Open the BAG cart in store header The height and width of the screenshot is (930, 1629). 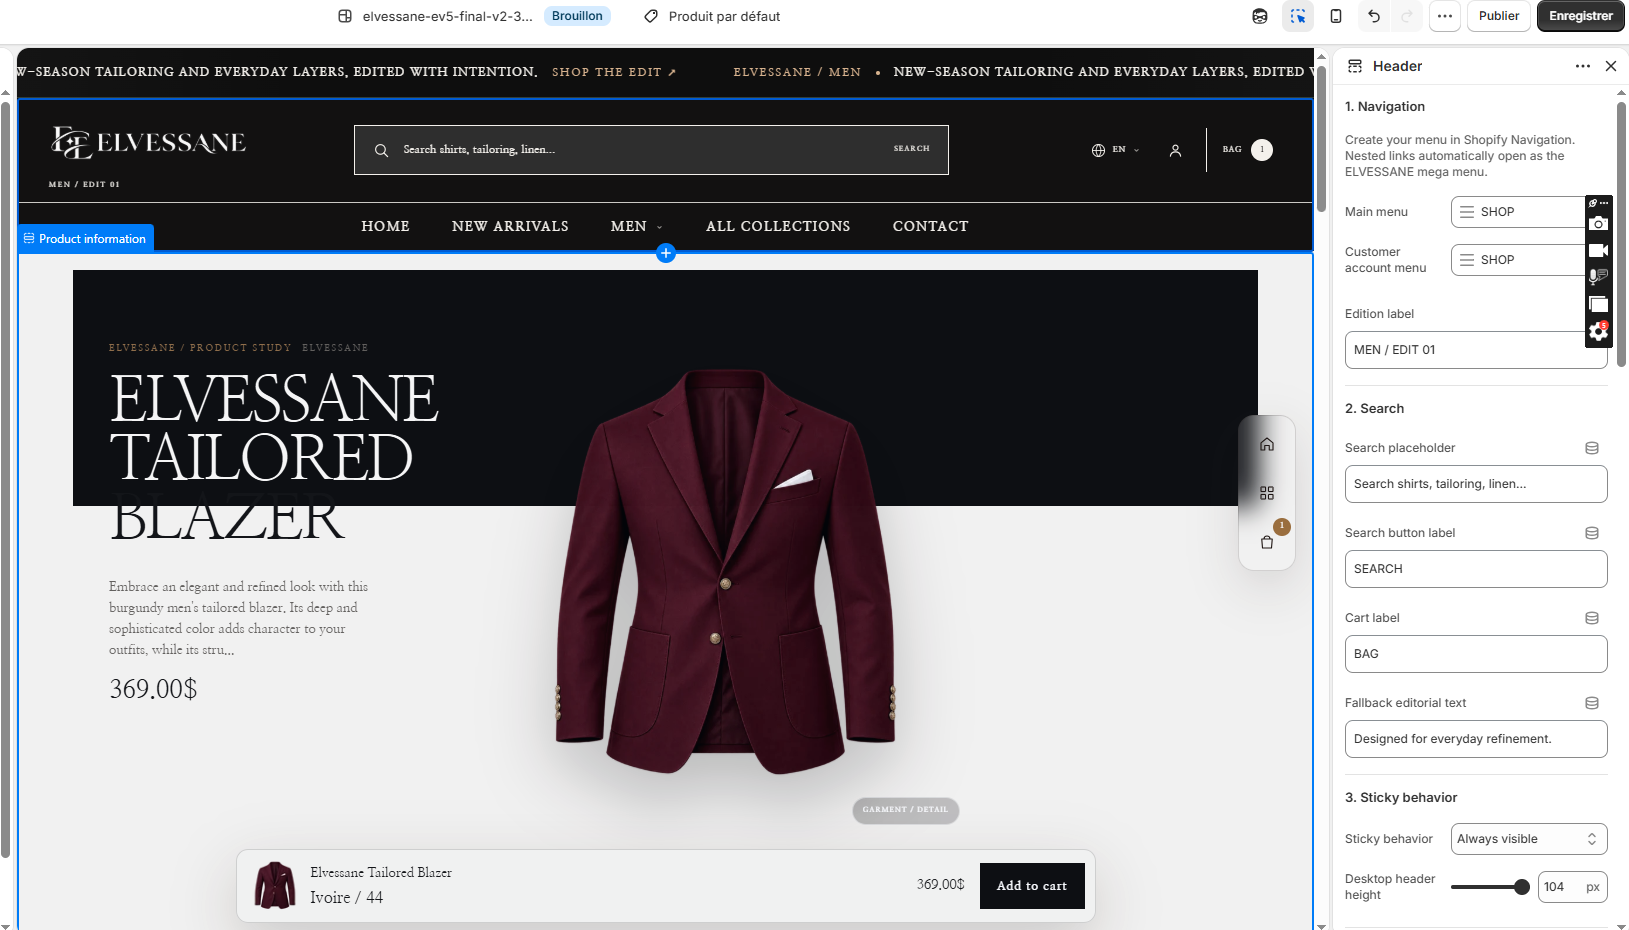click(x=1247, y=150)
